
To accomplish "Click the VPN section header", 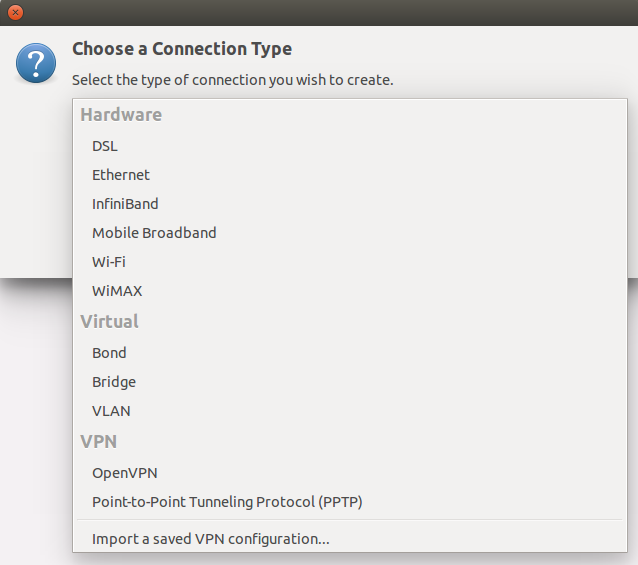I will click(x=99, y=442).
